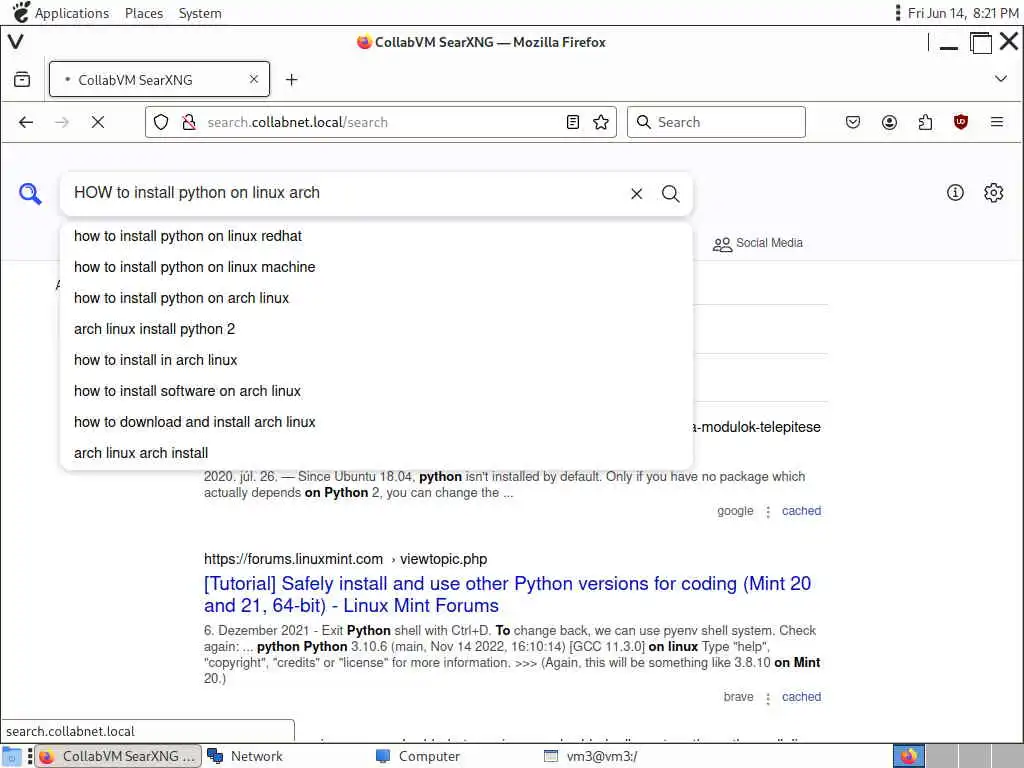This screenshot has width=1024, height=768.
Task: Close the CollabVM SearXNG tab
Action: 254,79
